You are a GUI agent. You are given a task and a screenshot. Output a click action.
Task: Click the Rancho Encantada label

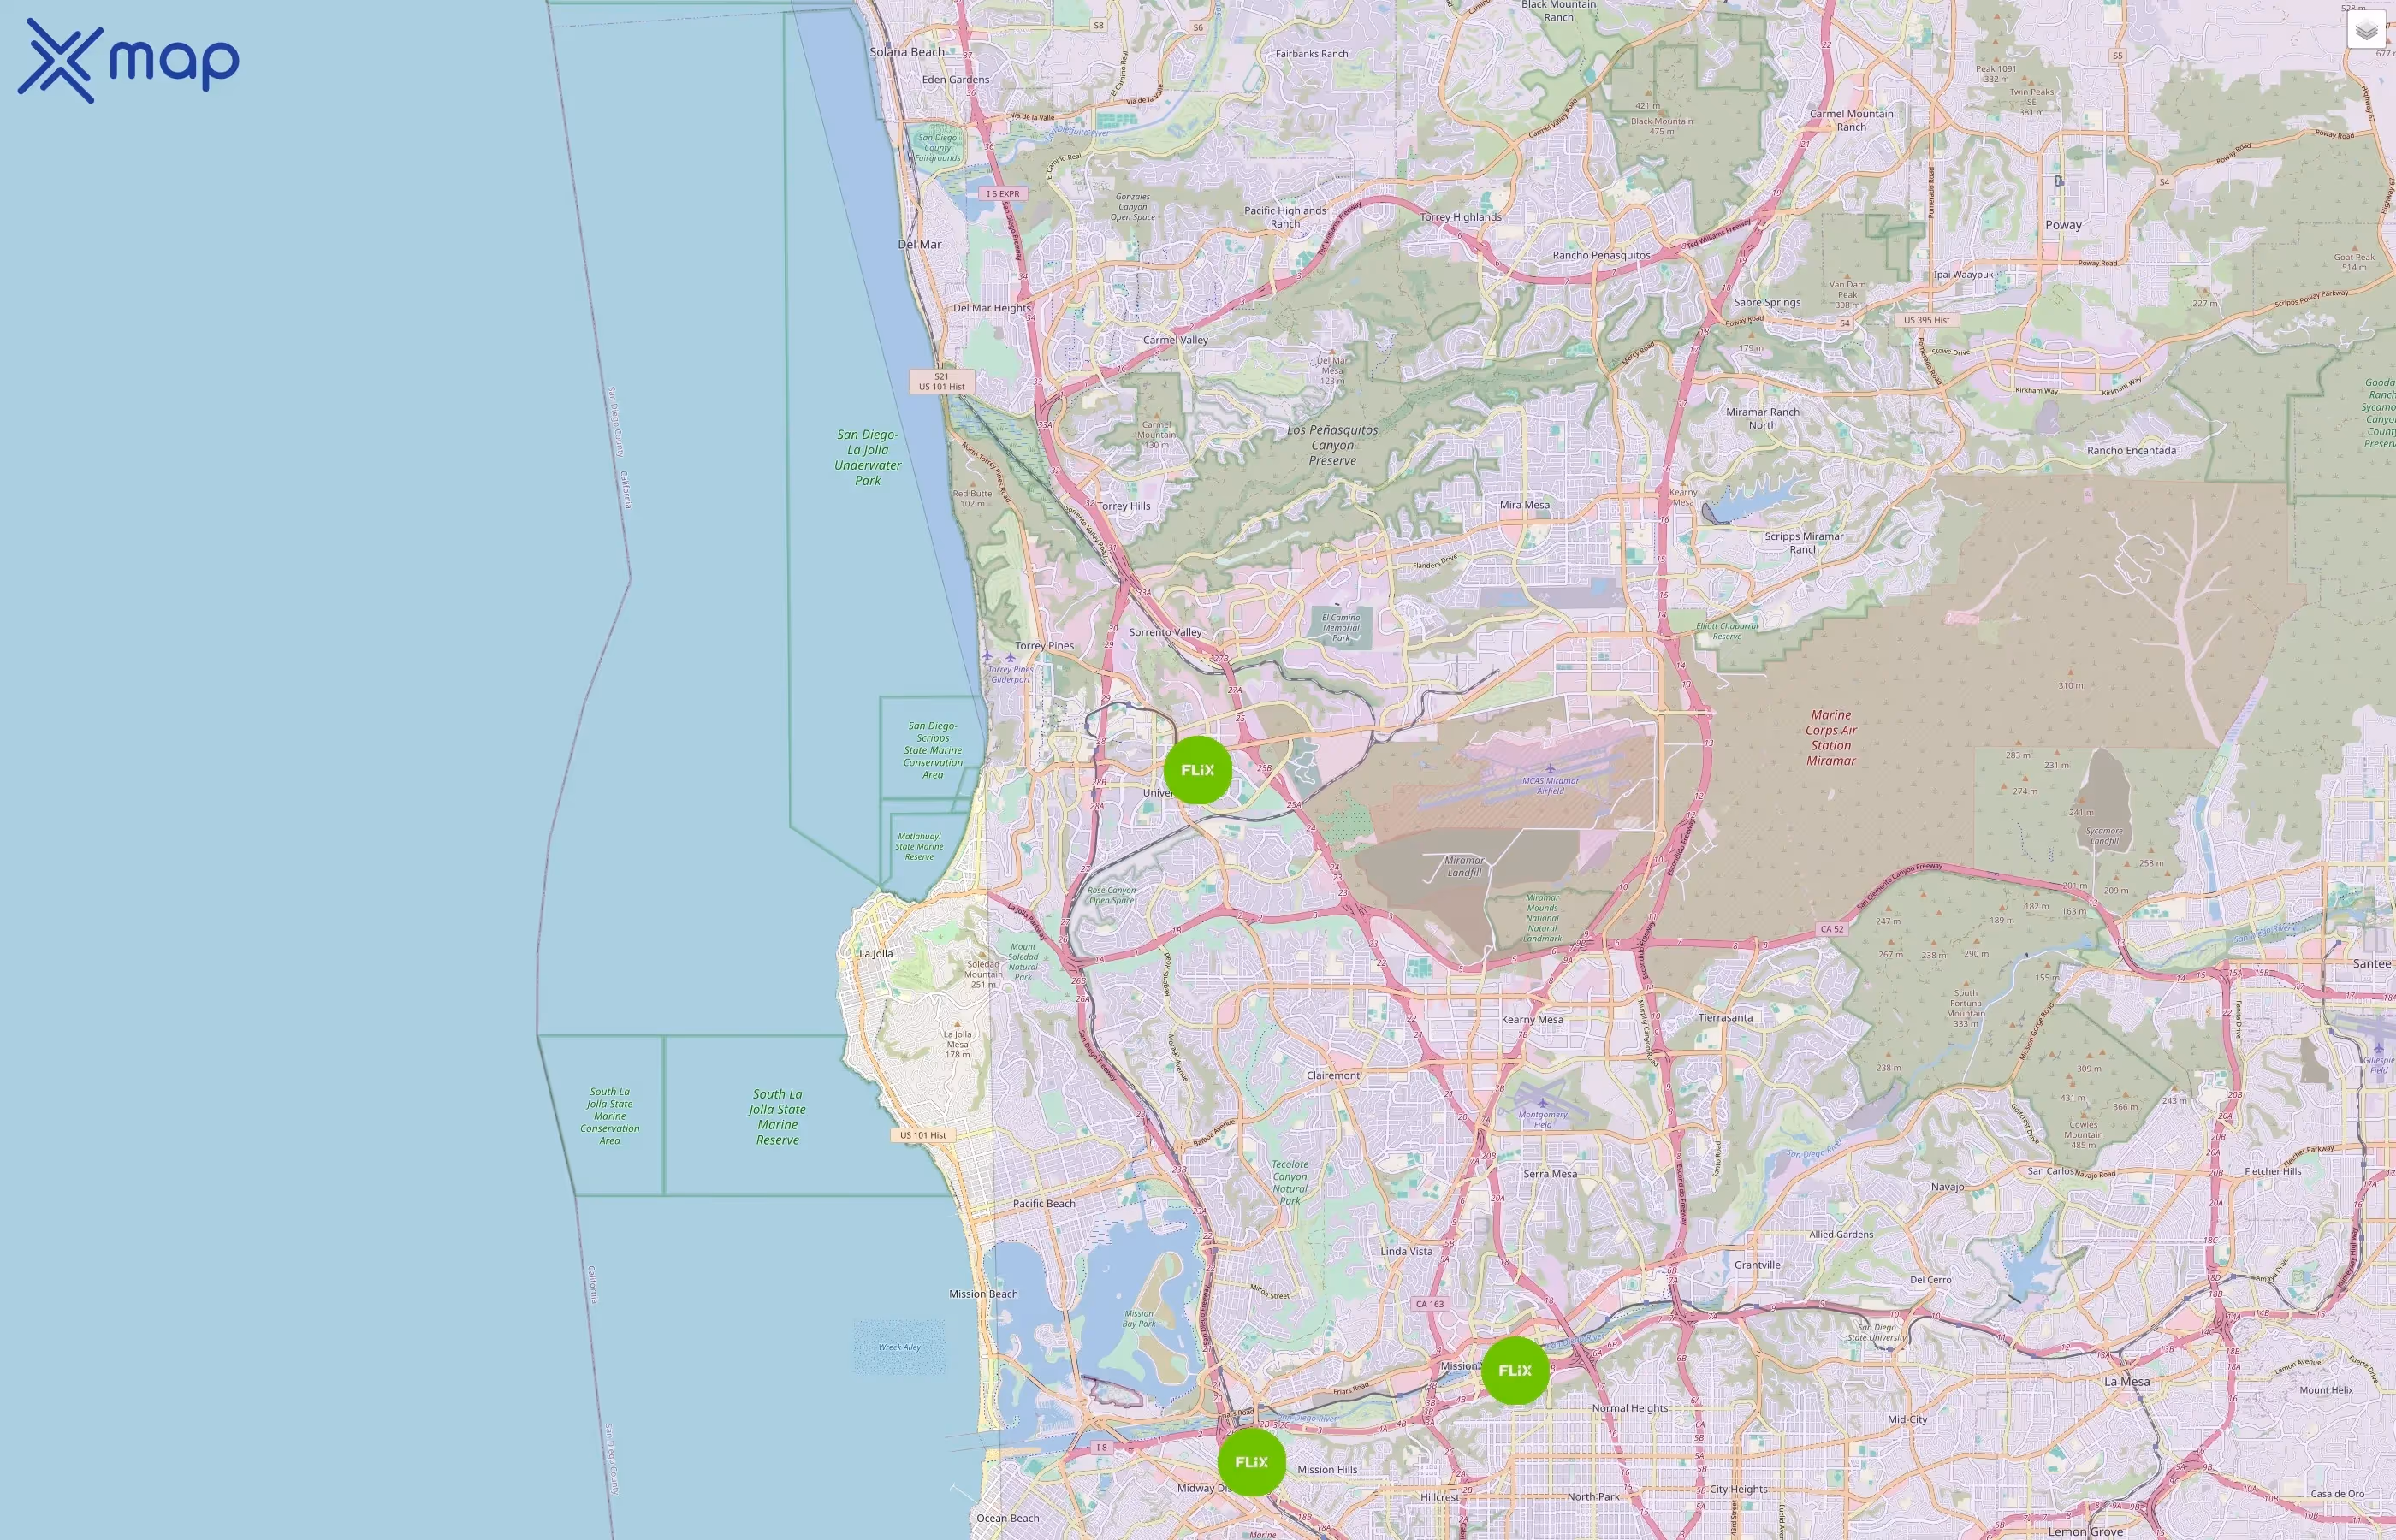click(2131, 450)
